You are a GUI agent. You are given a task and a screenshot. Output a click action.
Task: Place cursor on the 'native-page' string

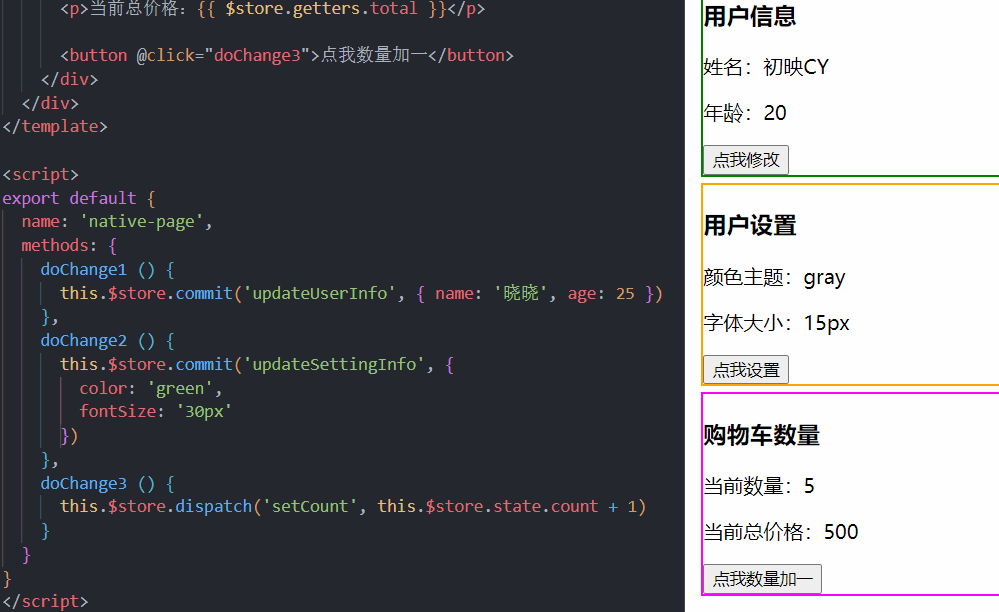pyautogui.click(x=141, y=222)
